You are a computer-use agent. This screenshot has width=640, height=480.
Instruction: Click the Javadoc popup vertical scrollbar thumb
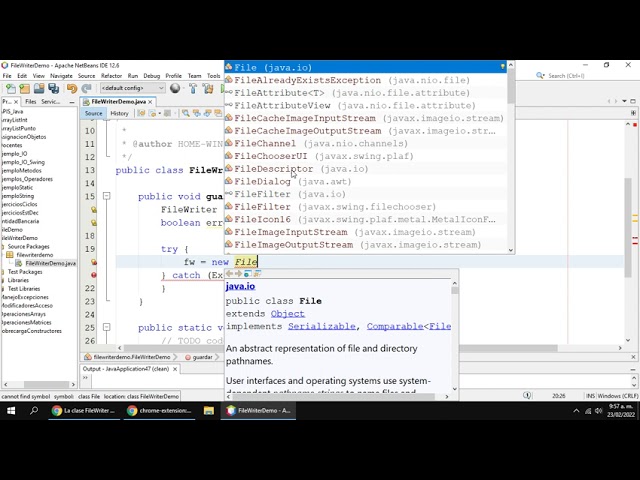click(455, 290)
